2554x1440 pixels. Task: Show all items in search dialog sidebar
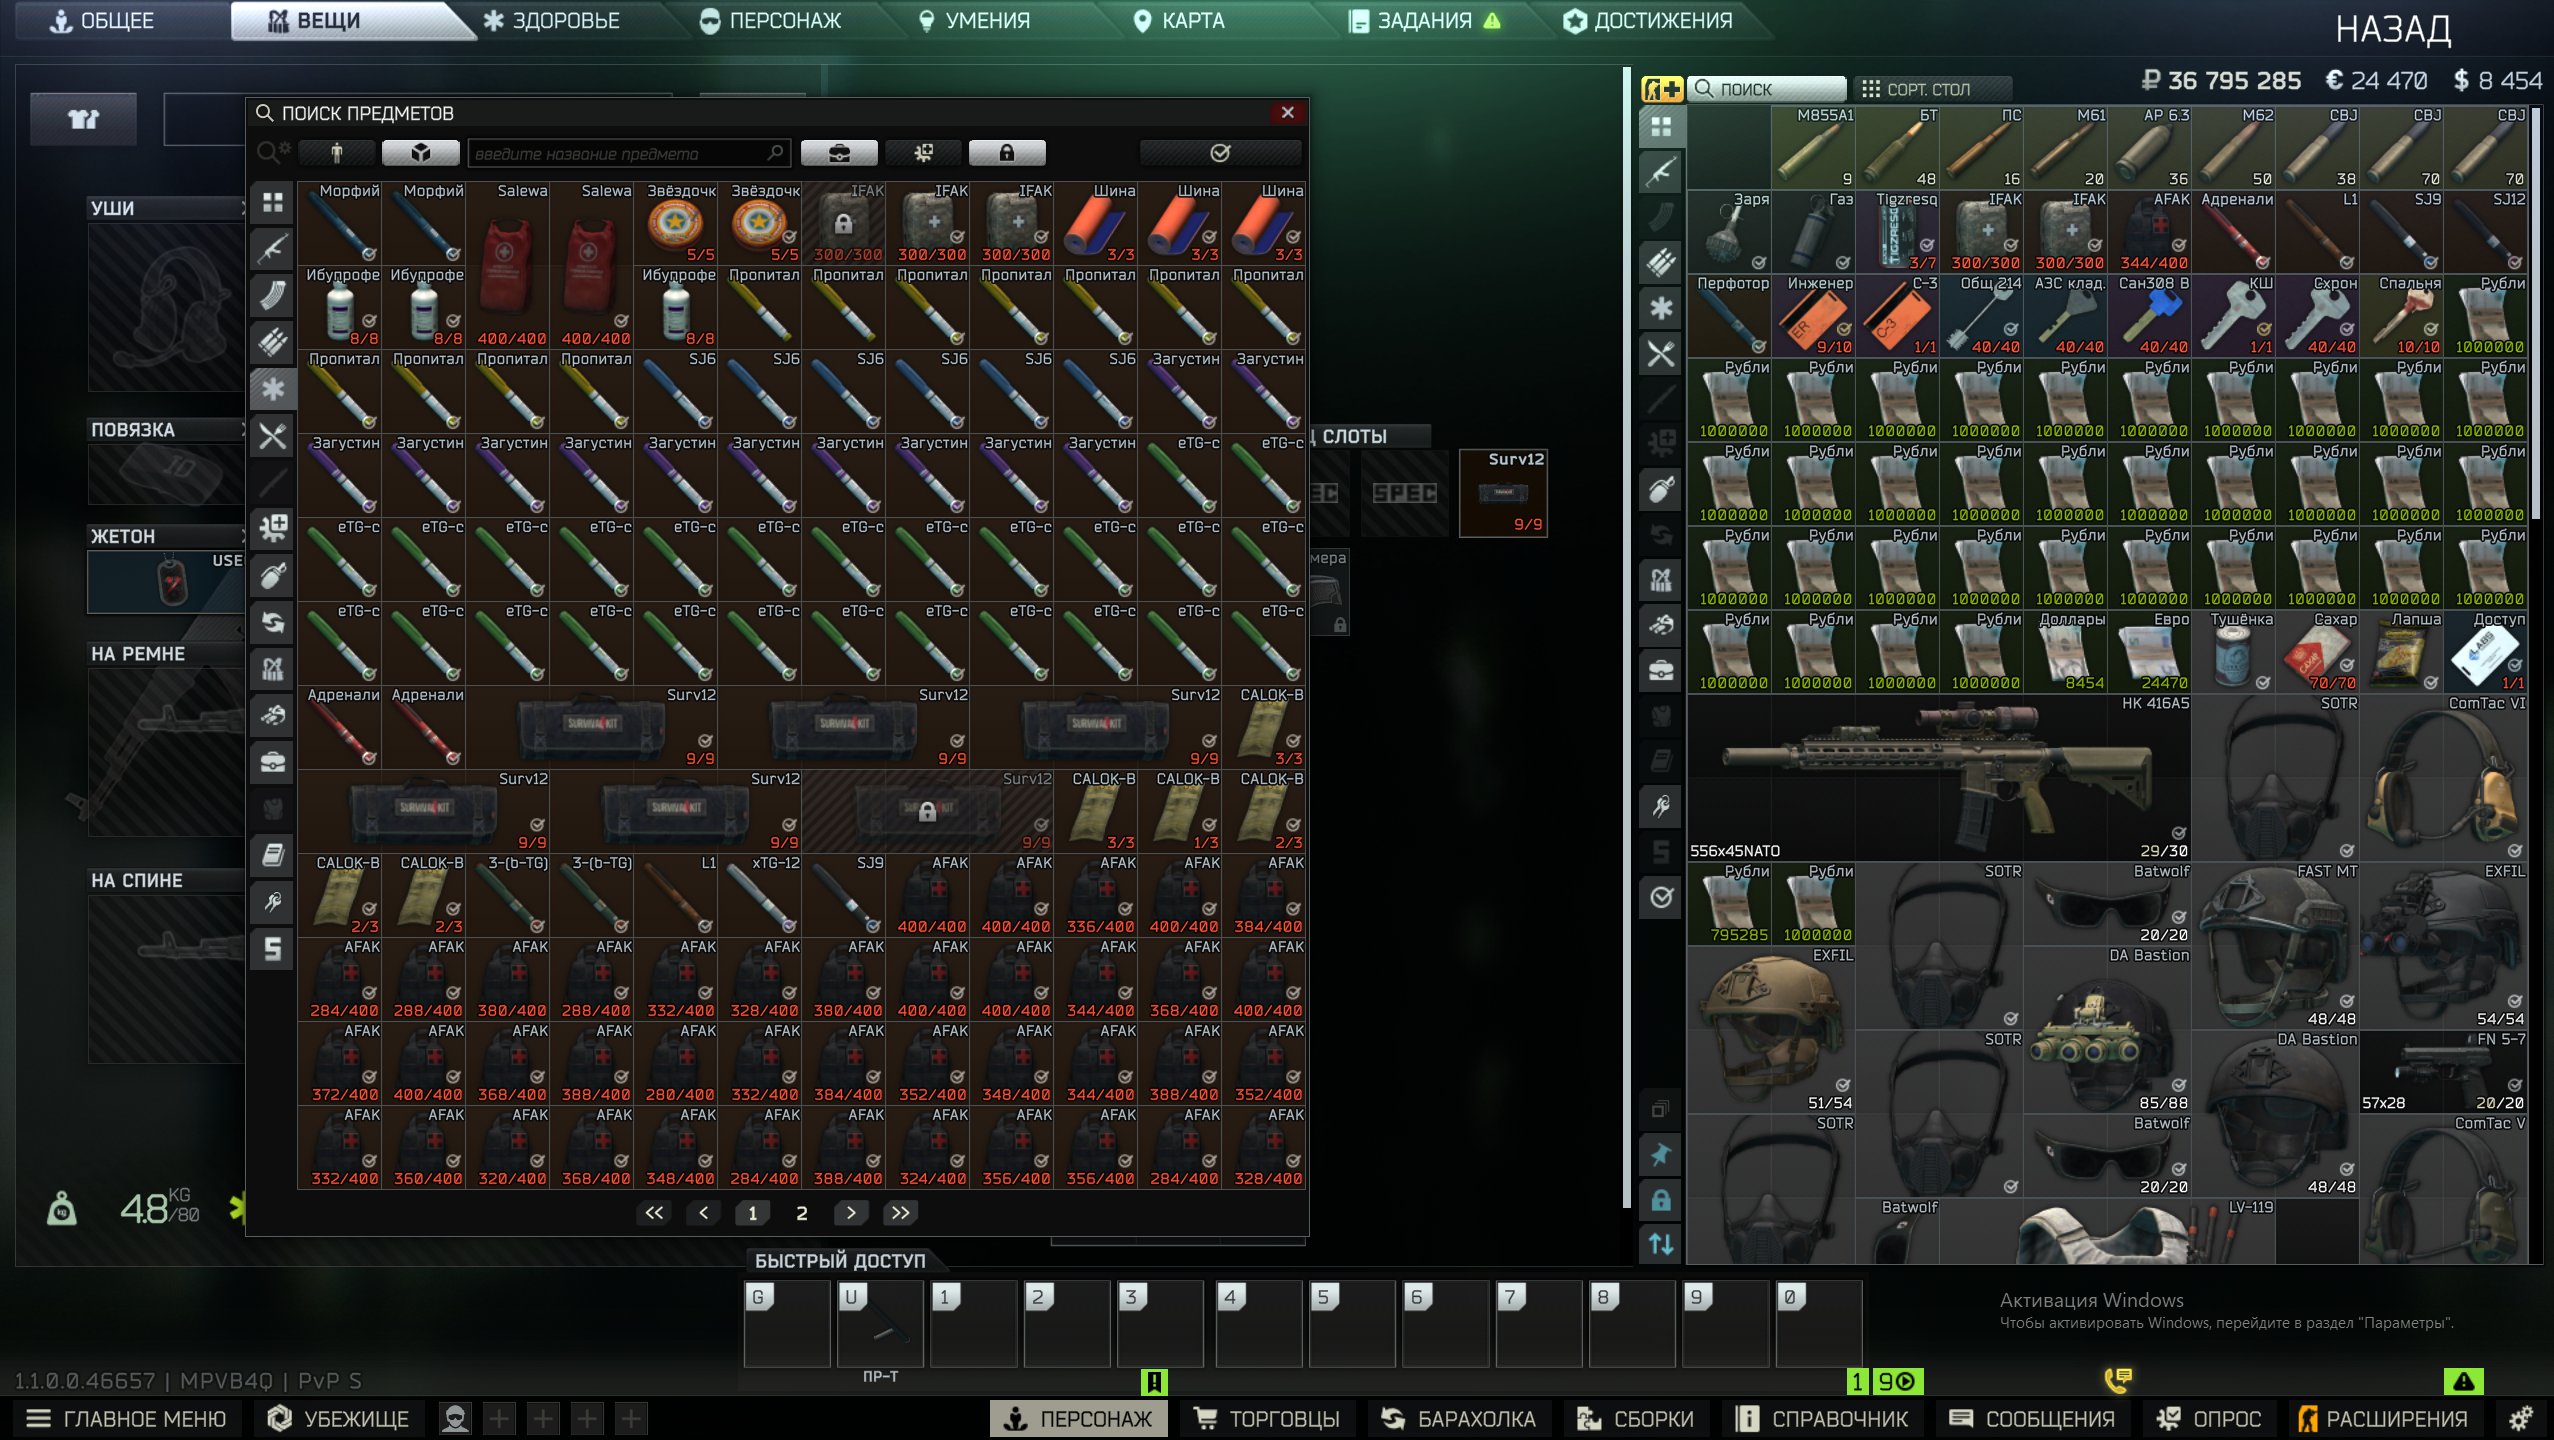pyautogui.click(x=273, y=203)
